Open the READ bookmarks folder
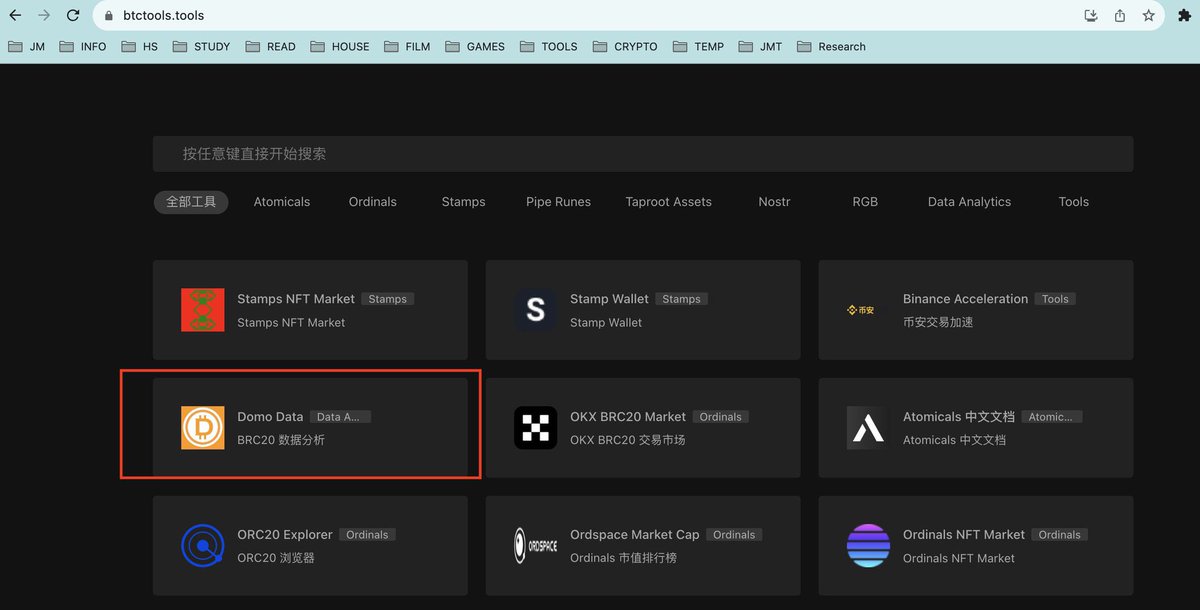This screenshot has width=1200, height=610. coord(270,46)
